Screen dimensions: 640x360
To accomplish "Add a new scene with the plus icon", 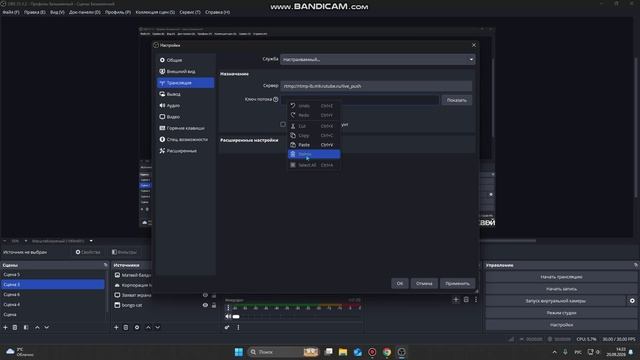I will click(x=5, y=327).
